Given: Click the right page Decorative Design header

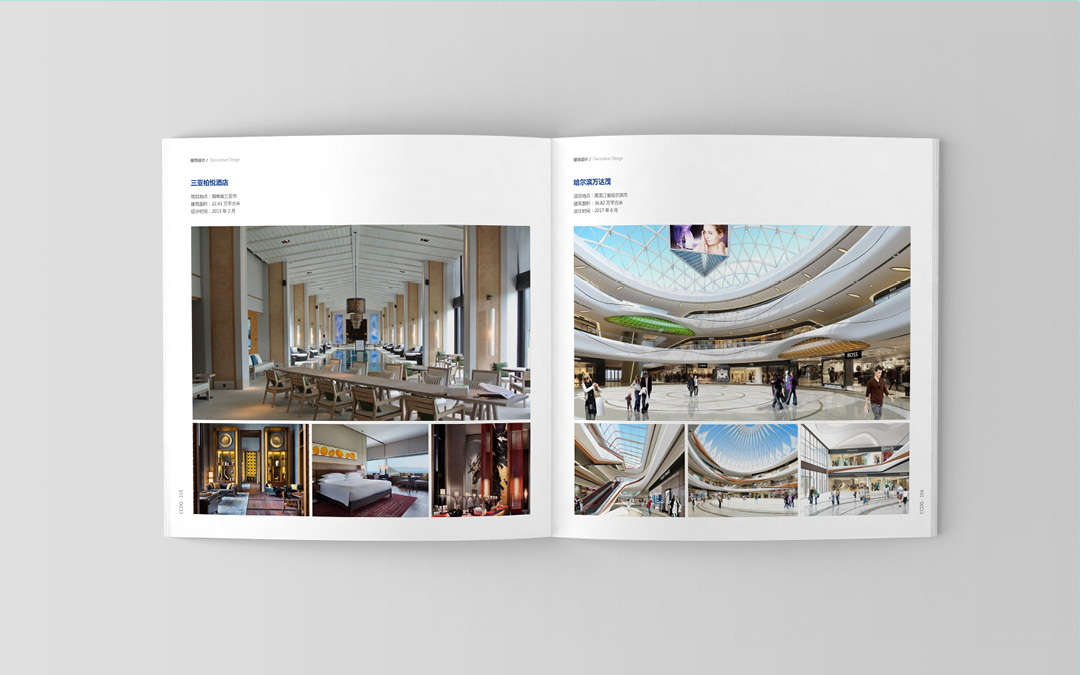Looking at the screenshot, I should pos(598,159).
